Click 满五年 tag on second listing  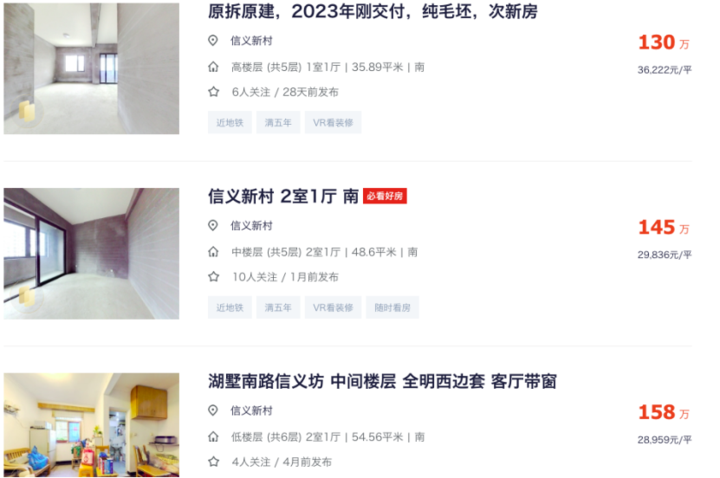278,308
